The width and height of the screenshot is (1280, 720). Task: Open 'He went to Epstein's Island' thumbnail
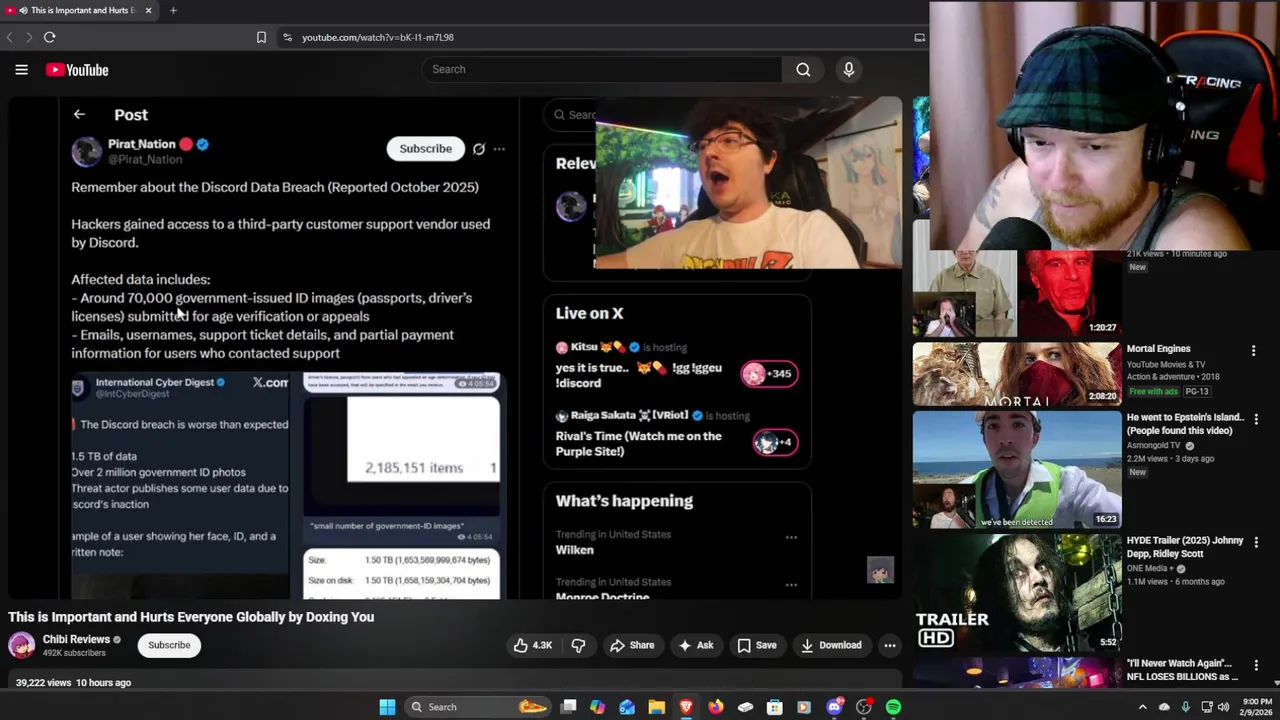click(1017, 469)
